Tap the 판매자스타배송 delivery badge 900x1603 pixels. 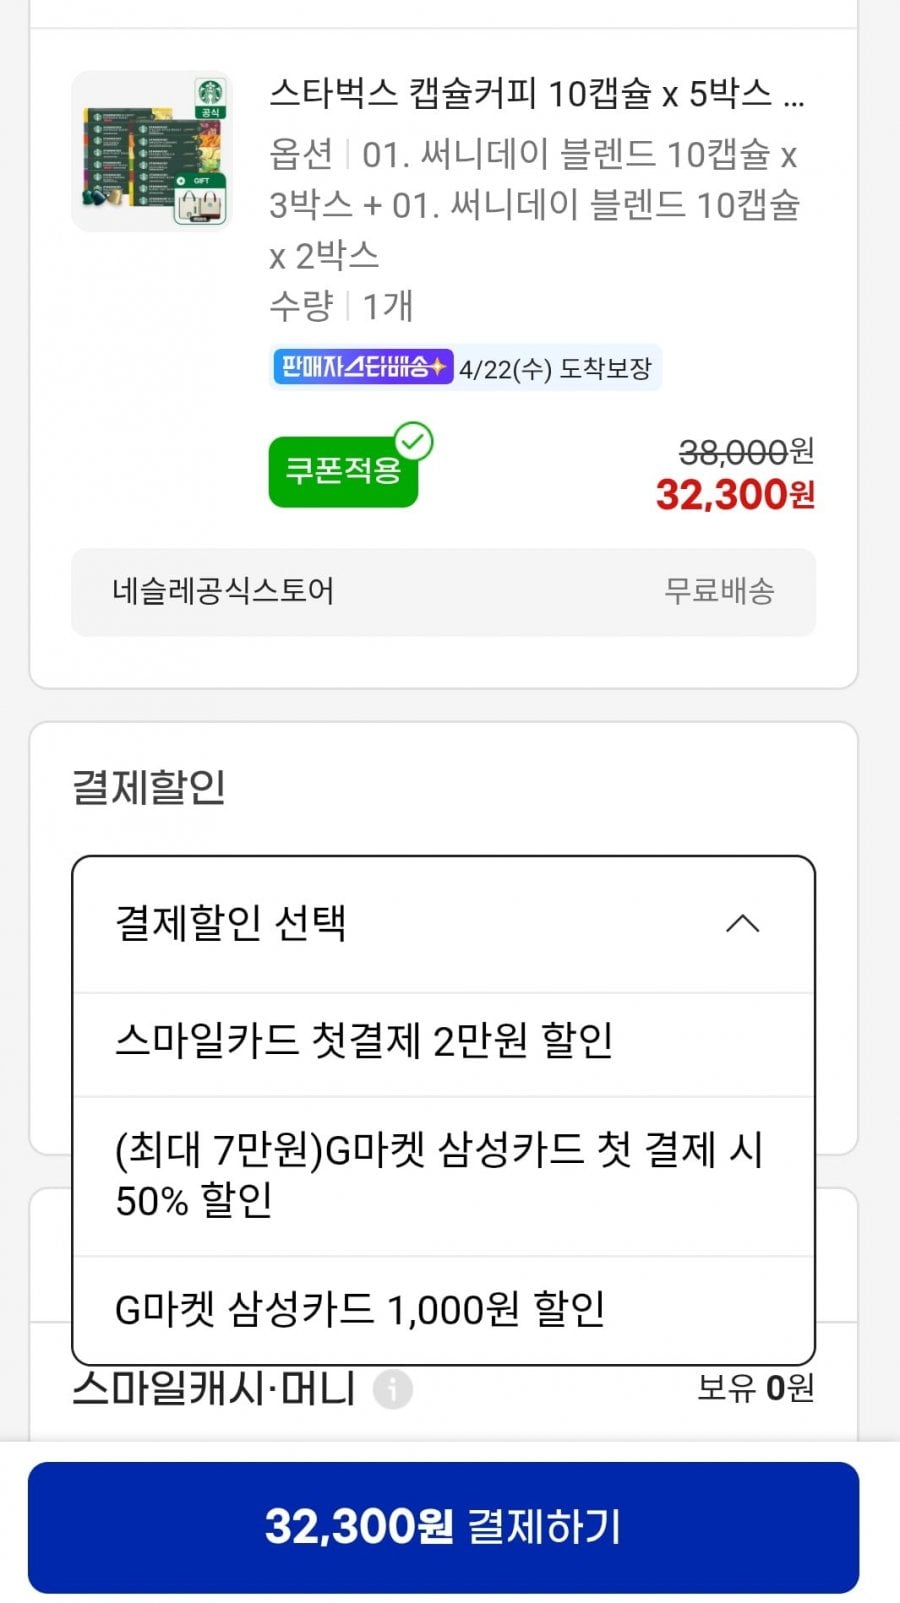point(363,367)
